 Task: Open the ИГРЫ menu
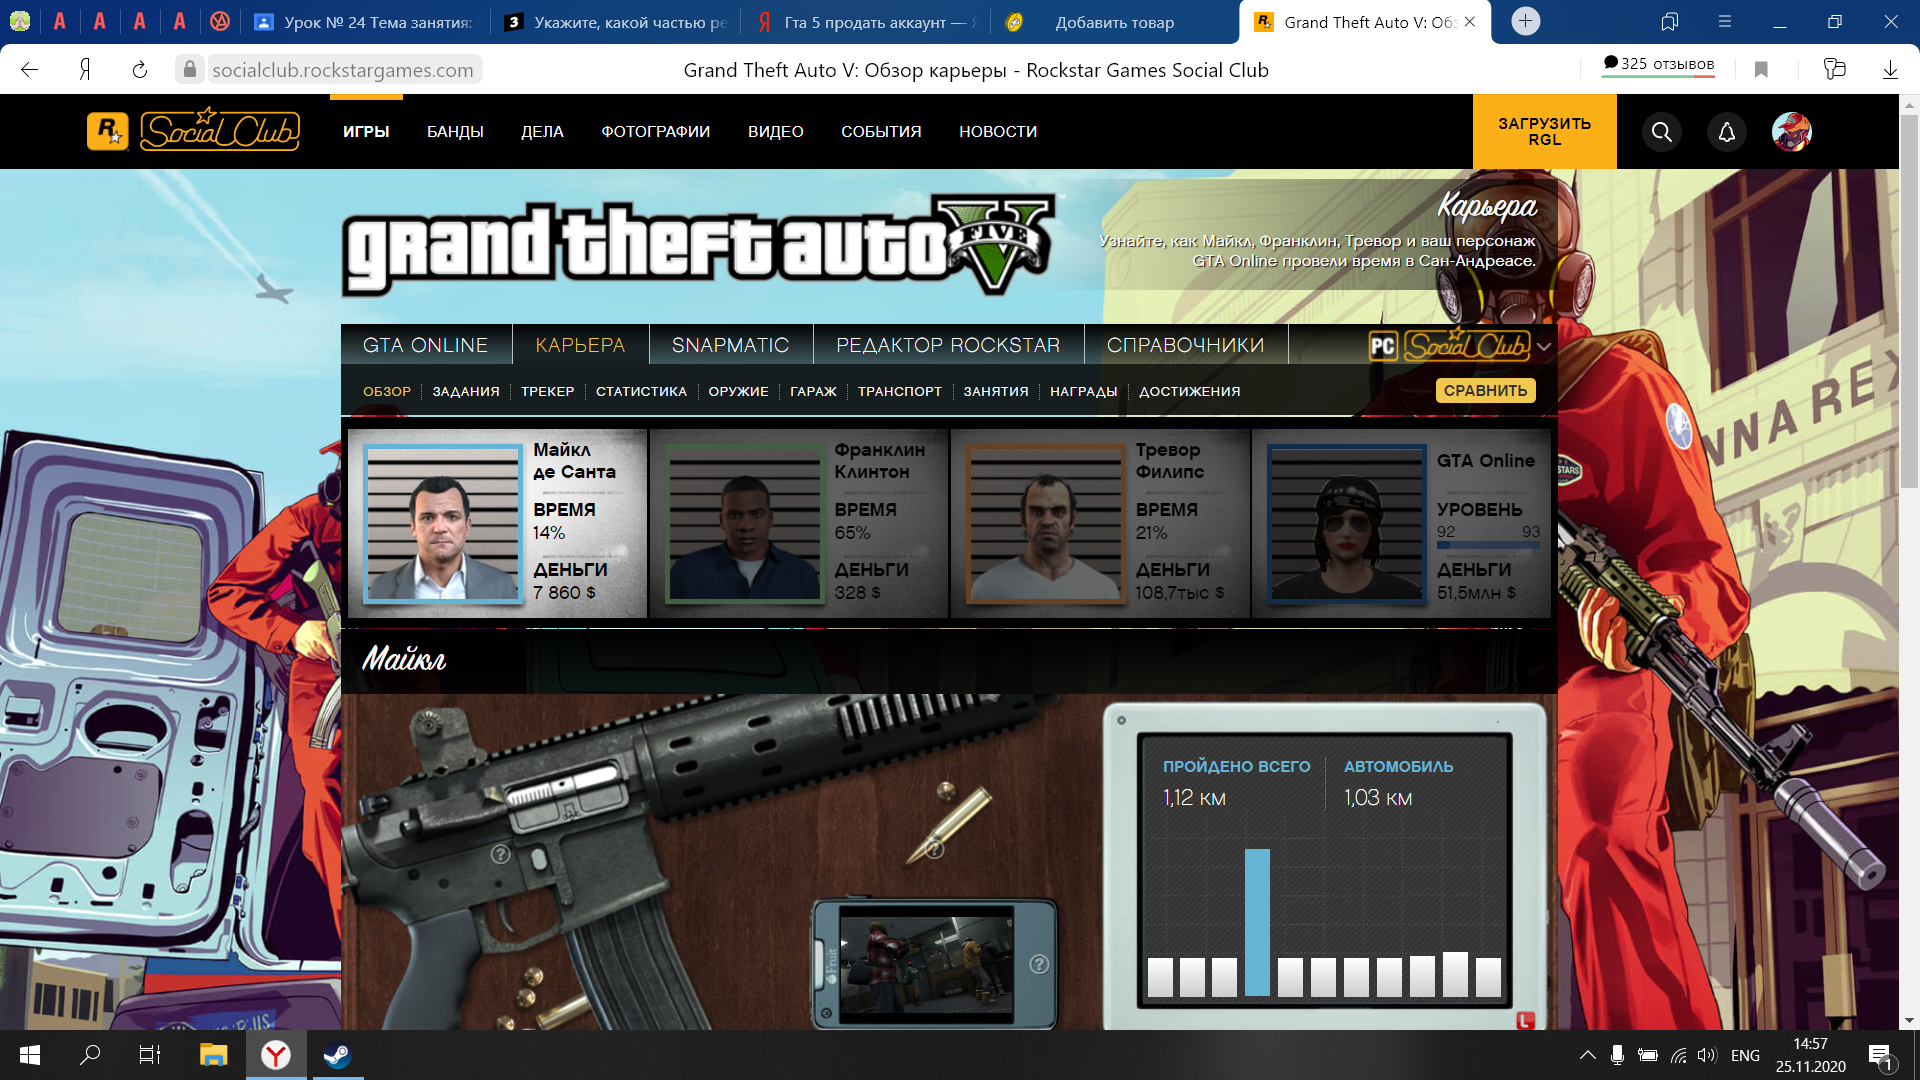(366, 132)
